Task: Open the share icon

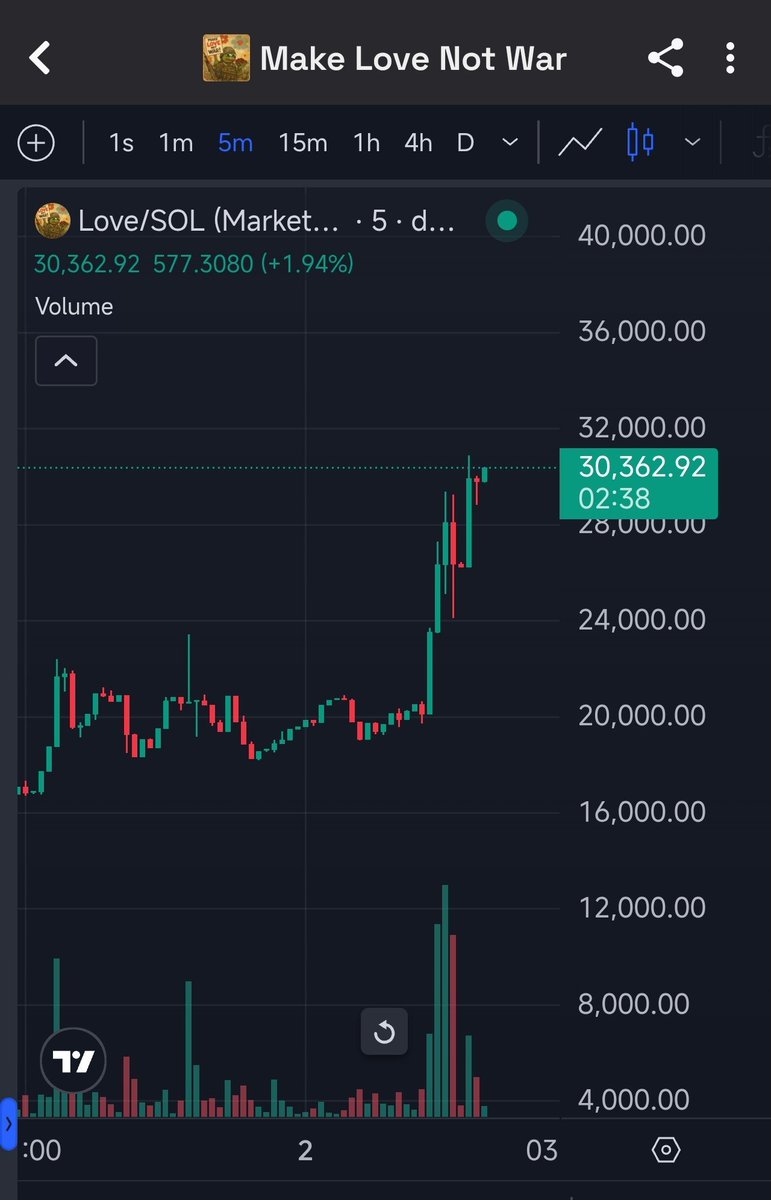Action: click(665, 58)
